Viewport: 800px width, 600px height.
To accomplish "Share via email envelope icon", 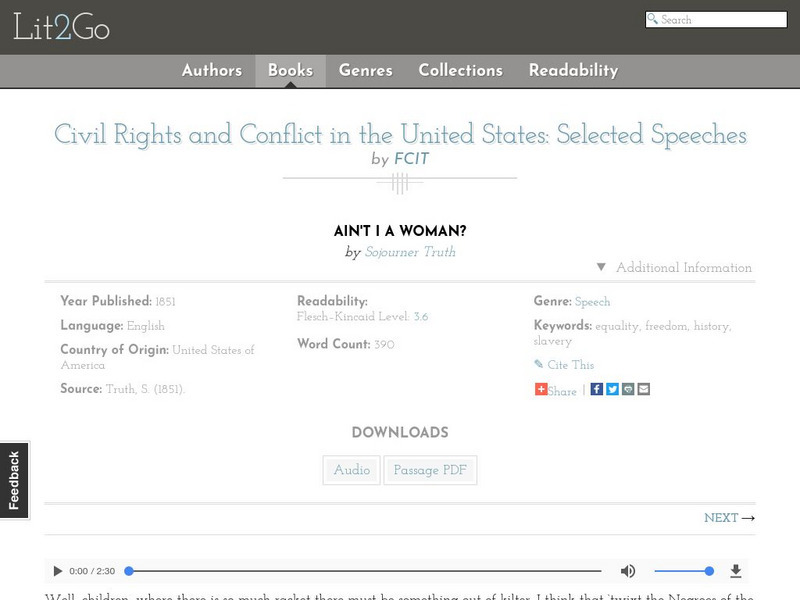I will point(644,389).
